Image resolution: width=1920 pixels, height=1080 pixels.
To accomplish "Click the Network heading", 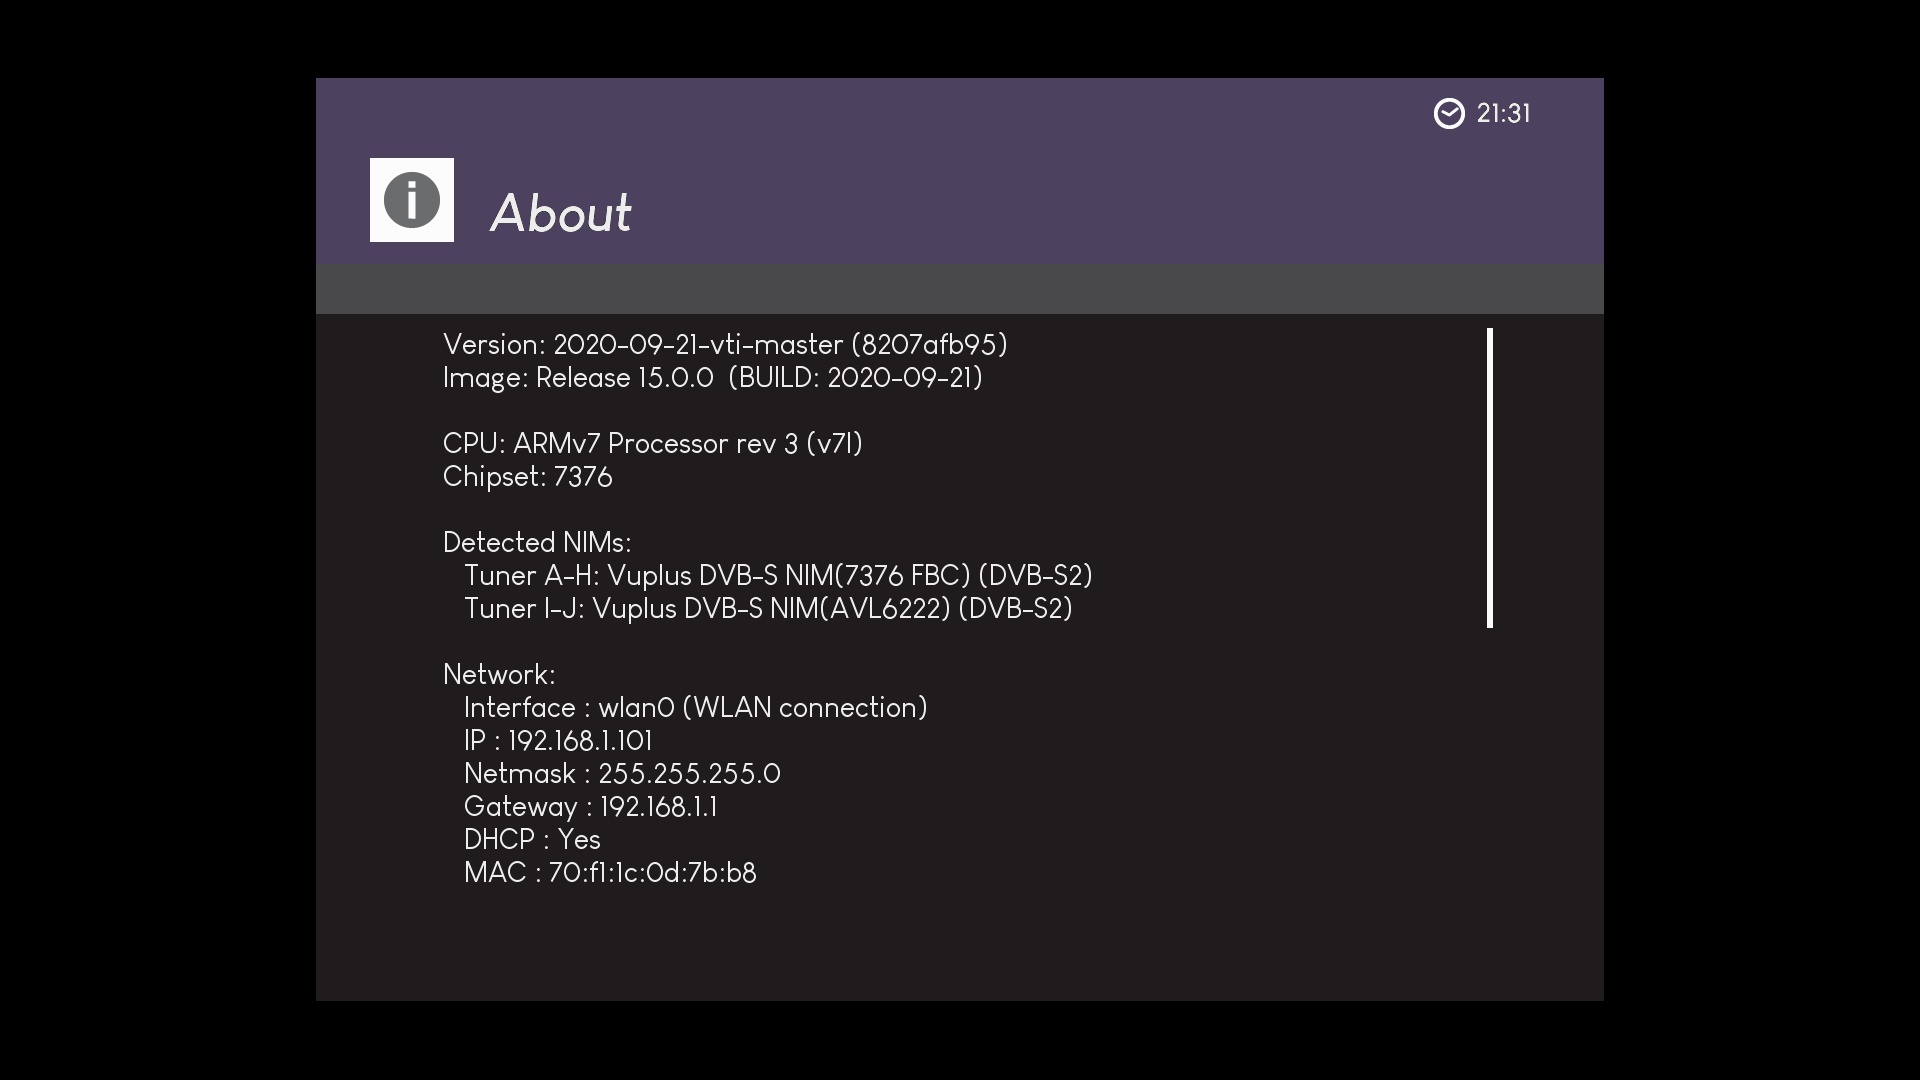I will coord(499,675).
